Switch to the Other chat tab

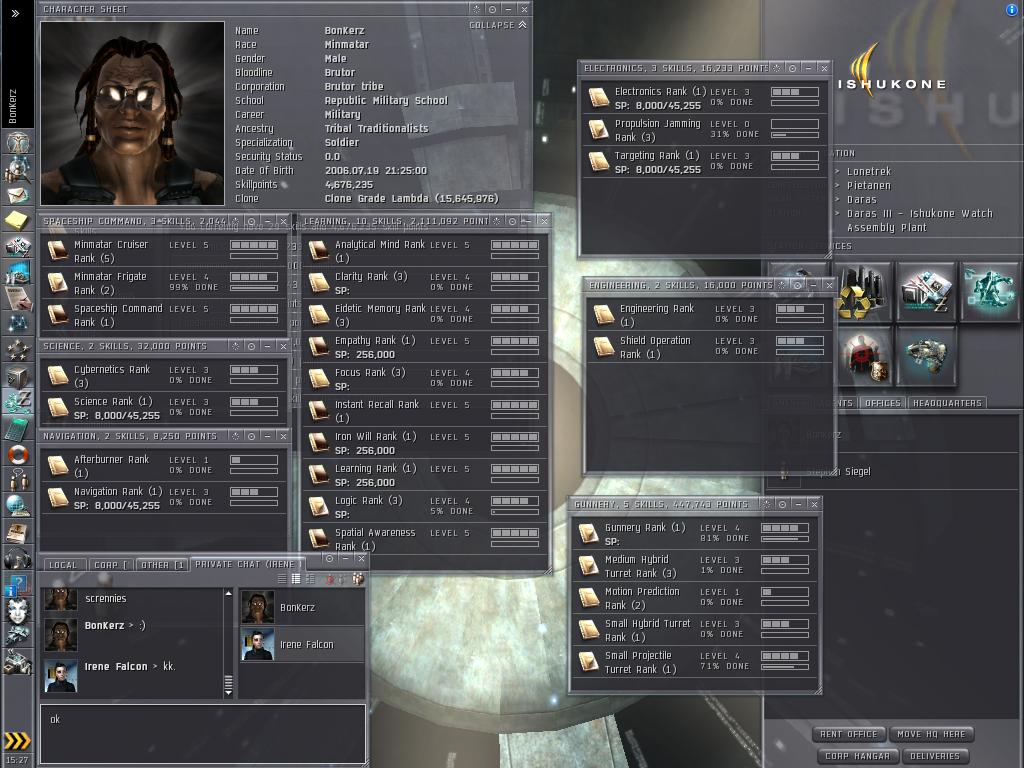[162, 565]
